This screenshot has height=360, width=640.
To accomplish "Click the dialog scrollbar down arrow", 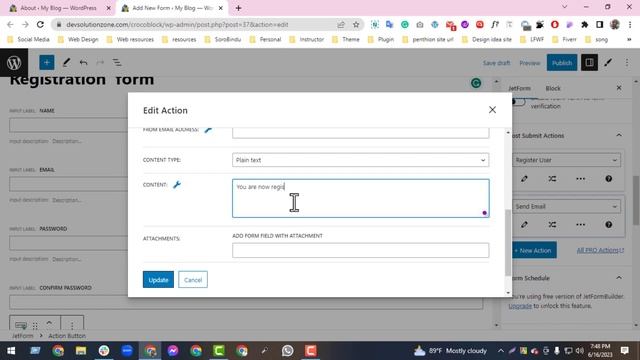I will (508, 292).
